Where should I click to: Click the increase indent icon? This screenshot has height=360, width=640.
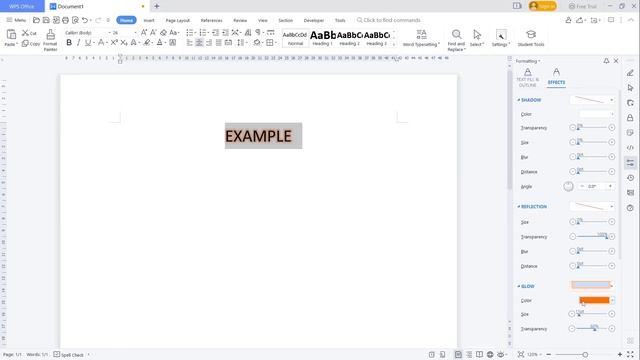[225, 32]
